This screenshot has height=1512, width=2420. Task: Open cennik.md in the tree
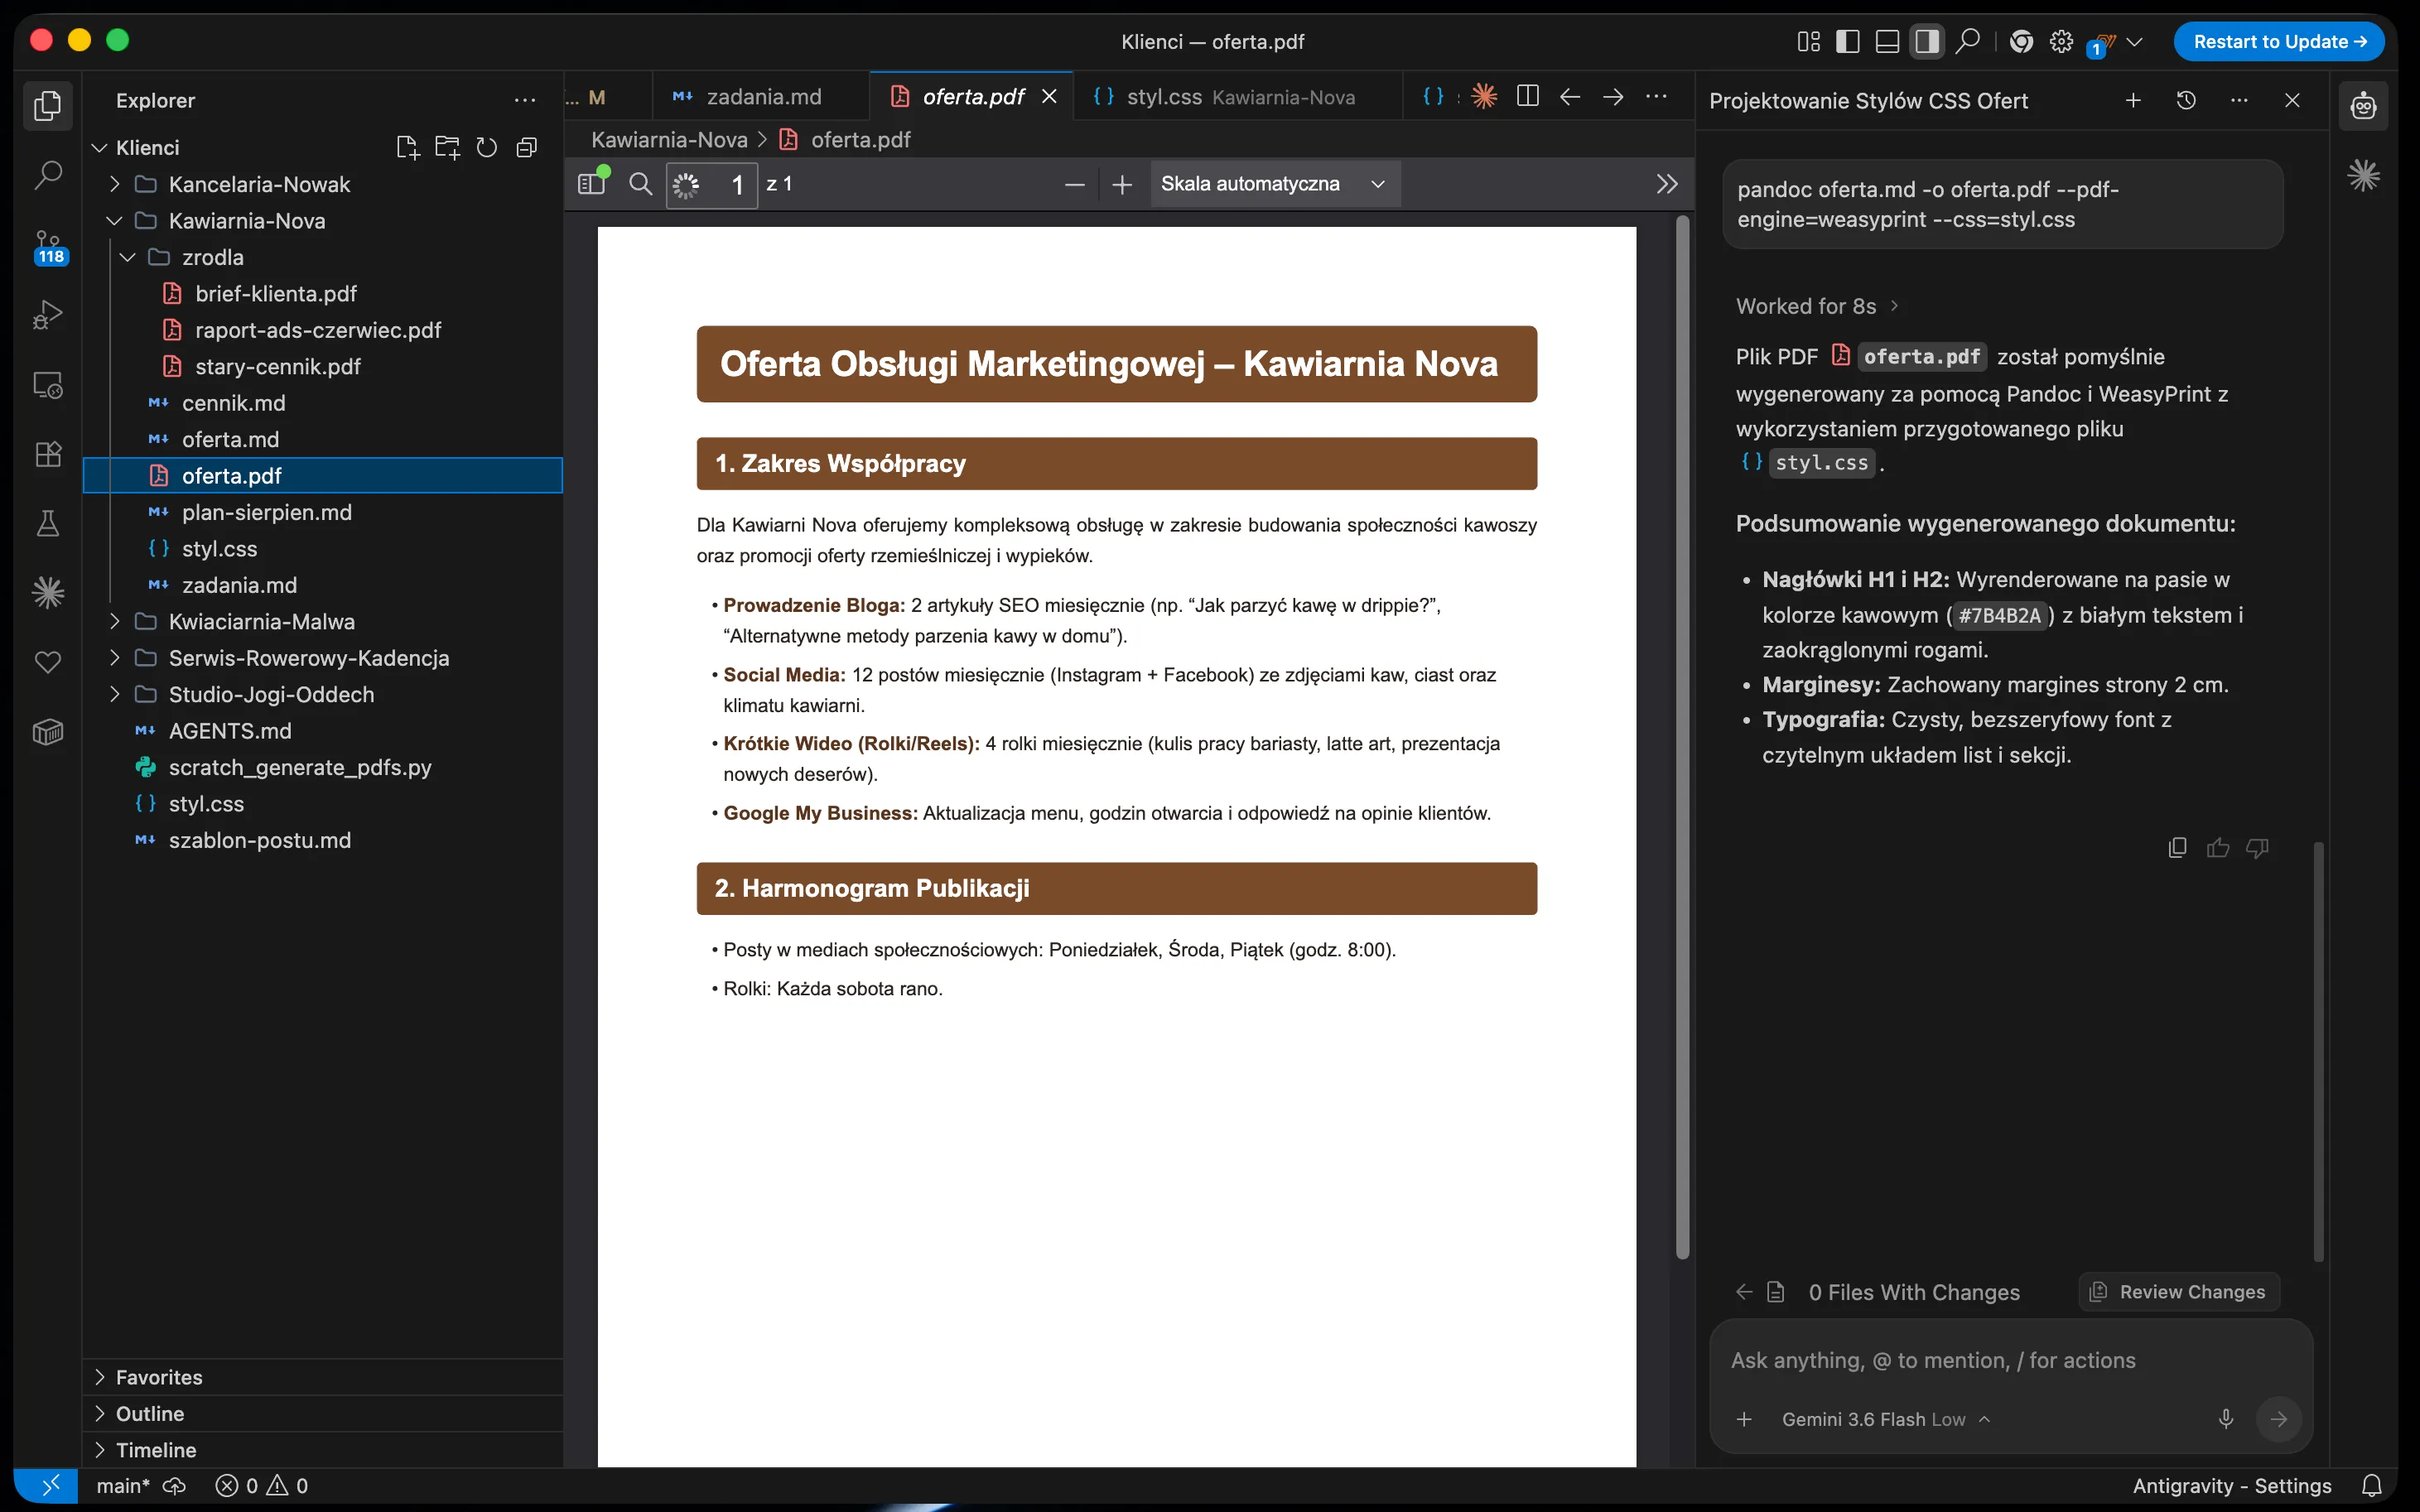pyautogui.click(x=322, y=403)
